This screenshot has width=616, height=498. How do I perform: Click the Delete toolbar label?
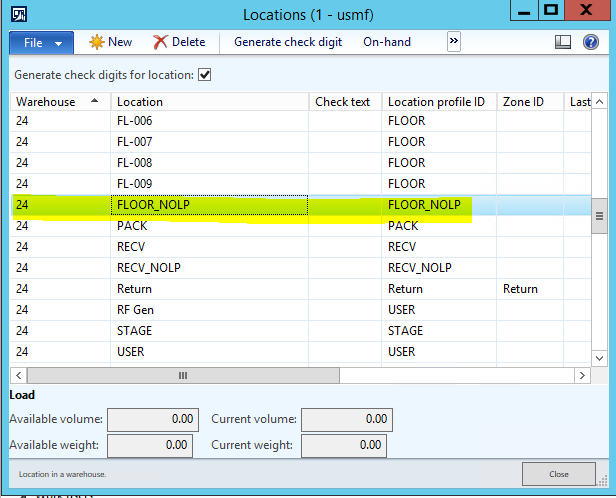189,42
